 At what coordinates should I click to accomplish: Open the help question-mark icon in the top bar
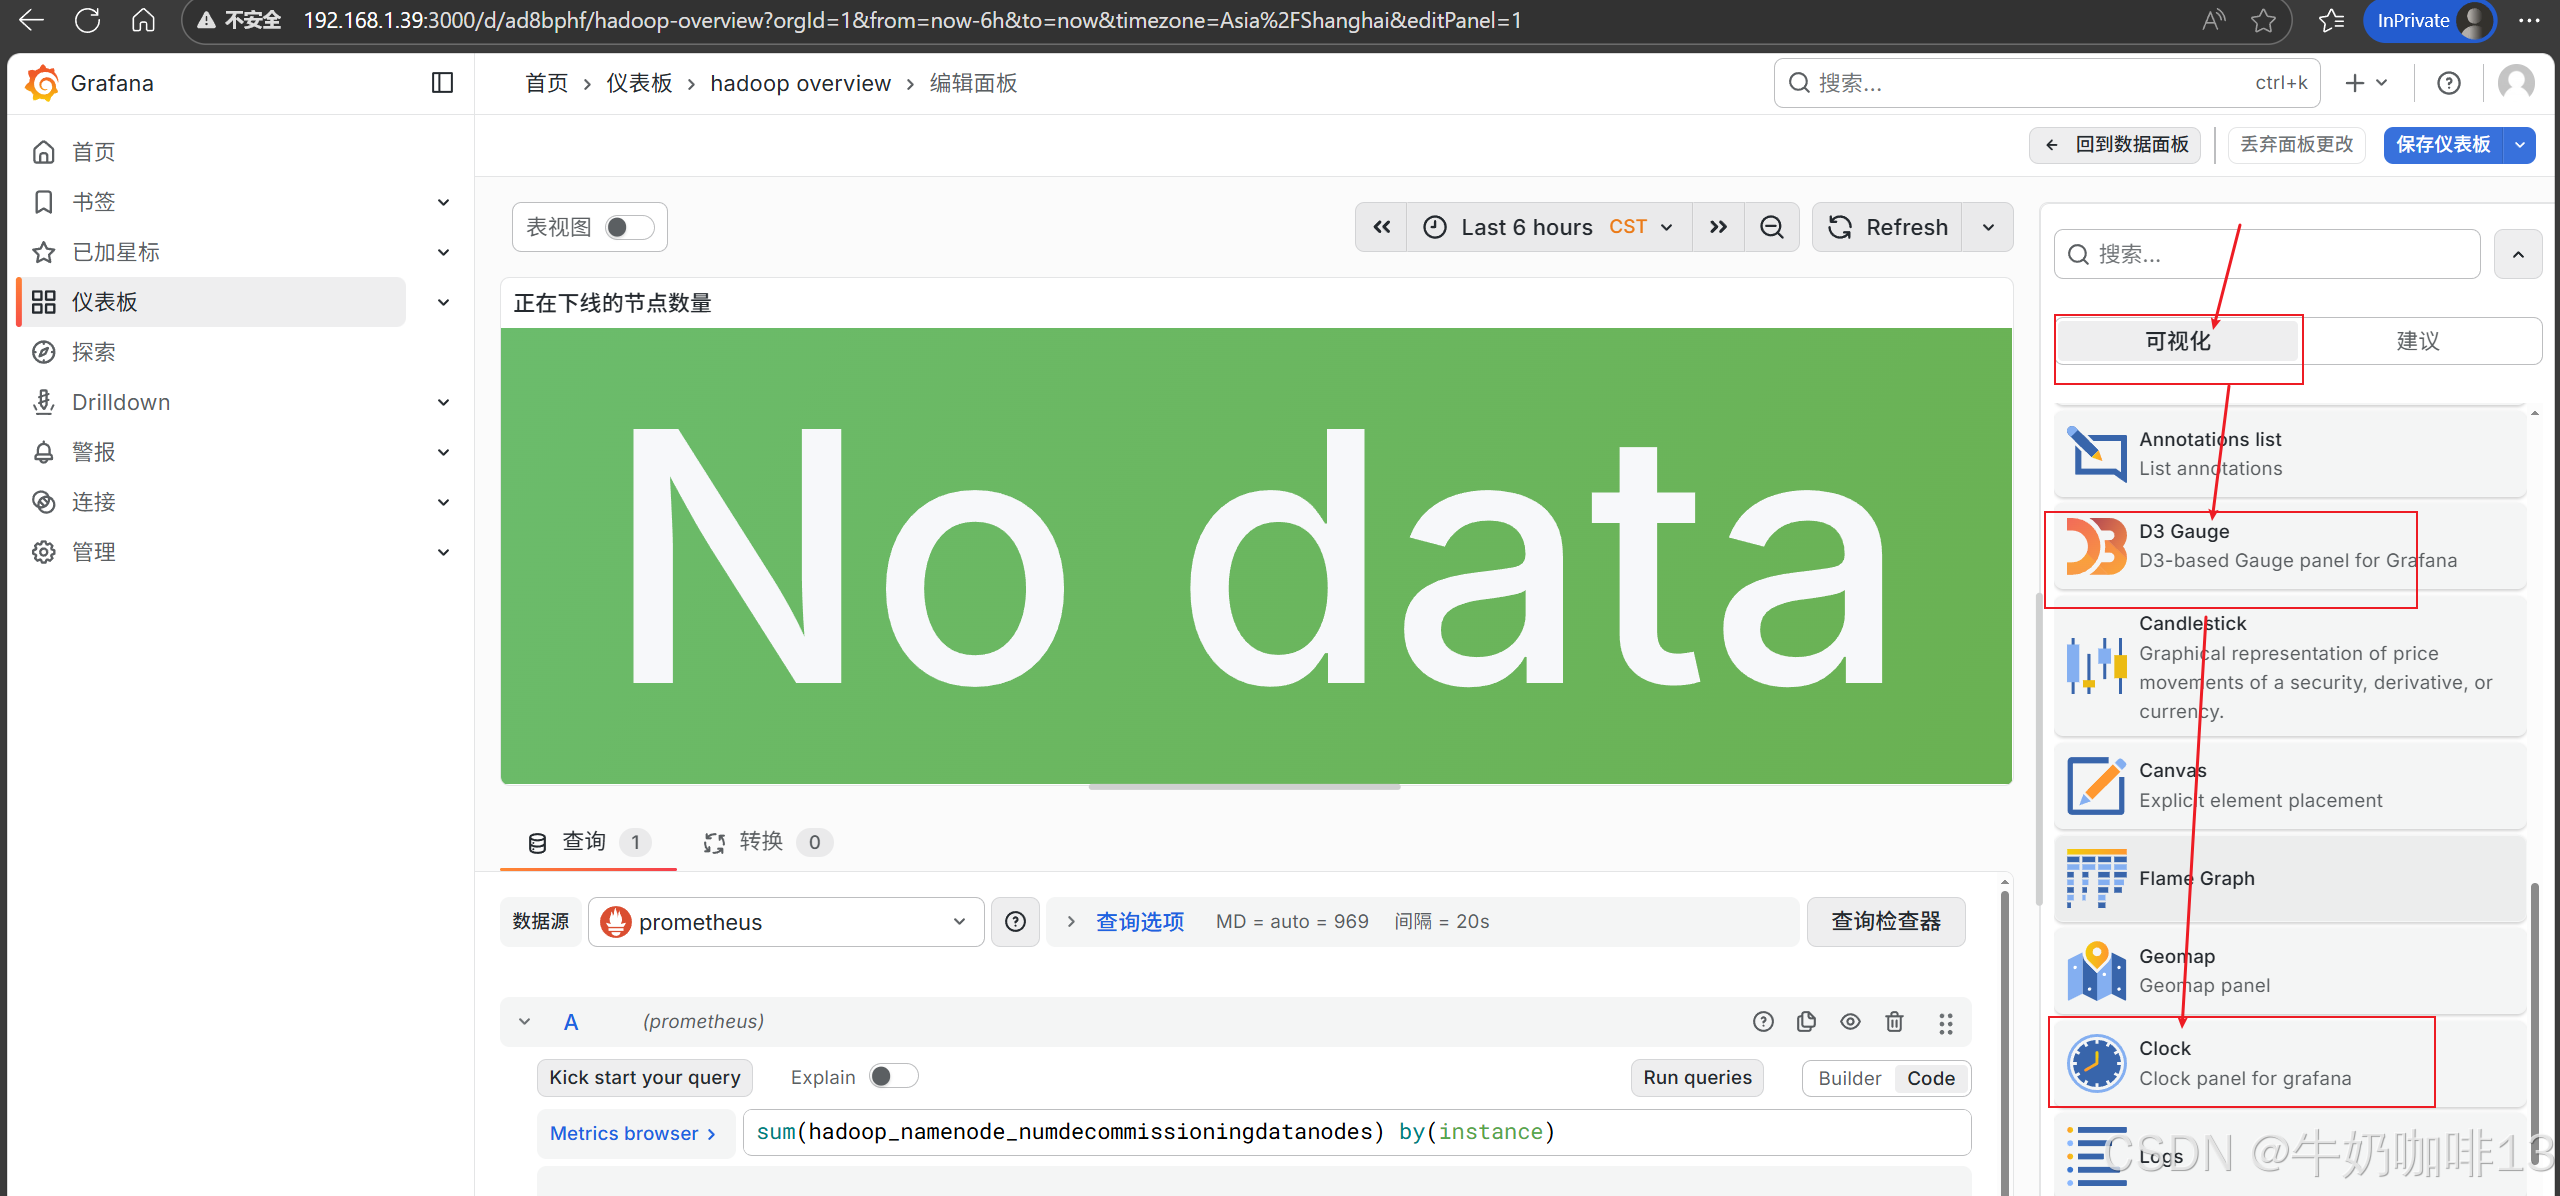[x=2448, y=83]
